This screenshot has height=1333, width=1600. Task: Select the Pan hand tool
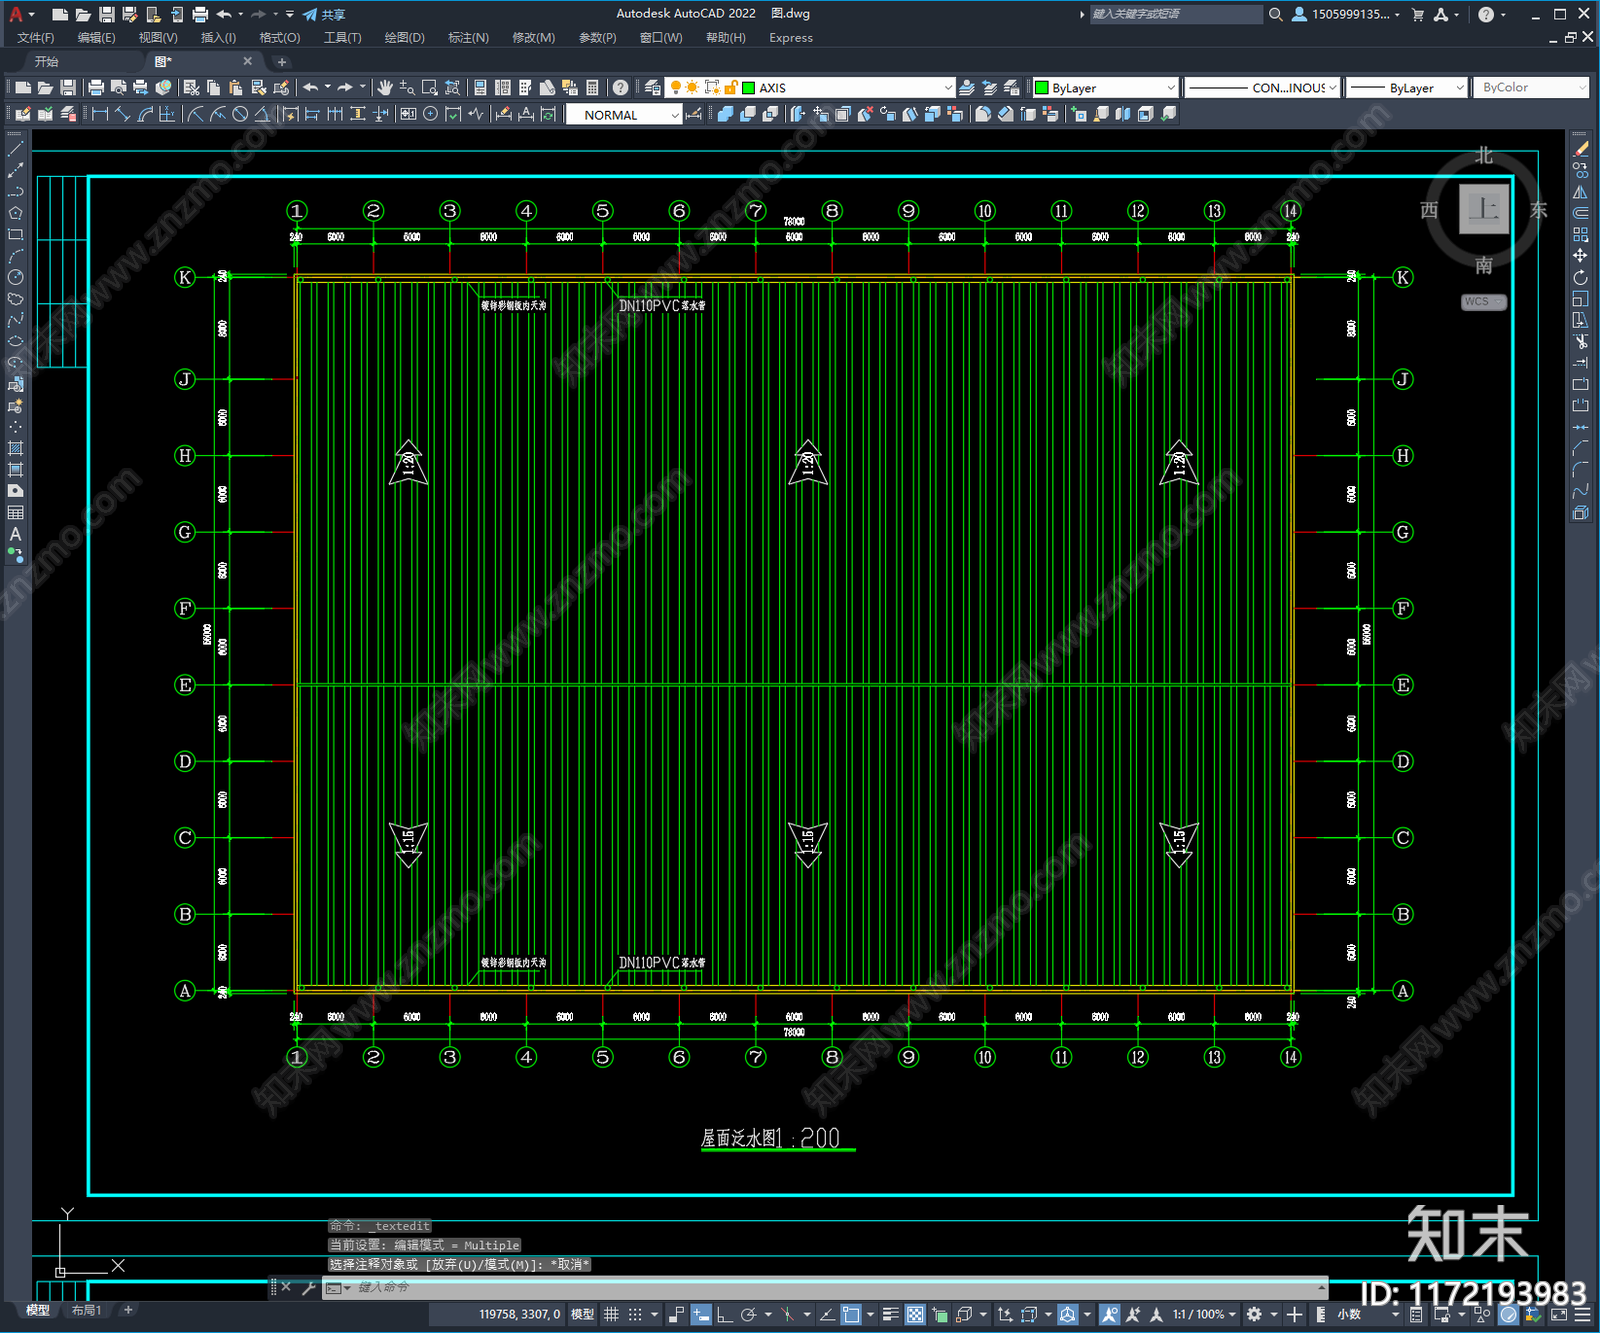(385, 88)
